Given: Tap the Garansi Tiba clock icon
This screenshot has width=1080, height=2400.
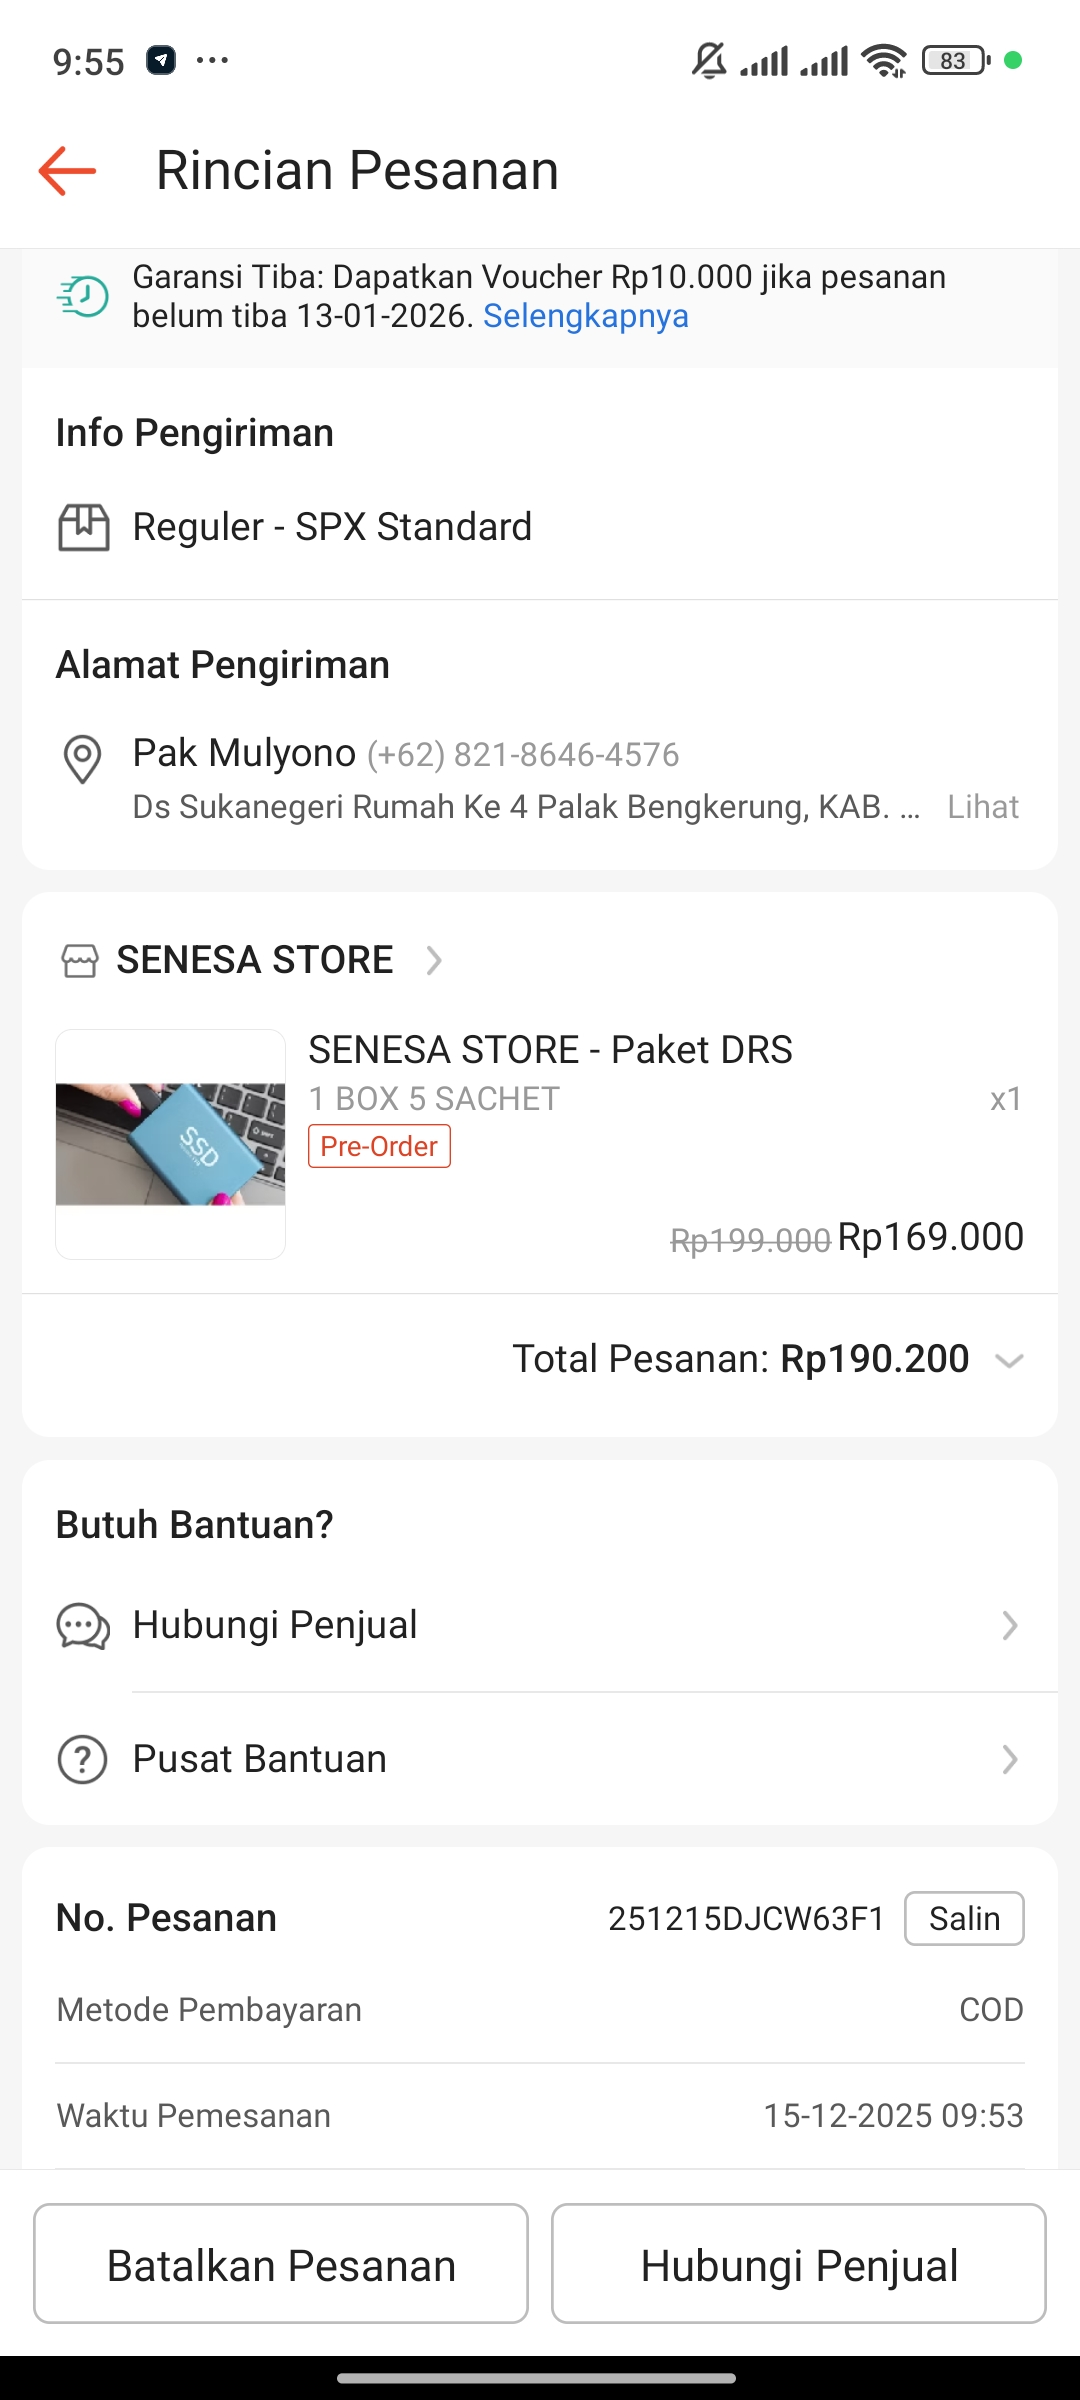Looking at the screenshot, I should (84, 297).
